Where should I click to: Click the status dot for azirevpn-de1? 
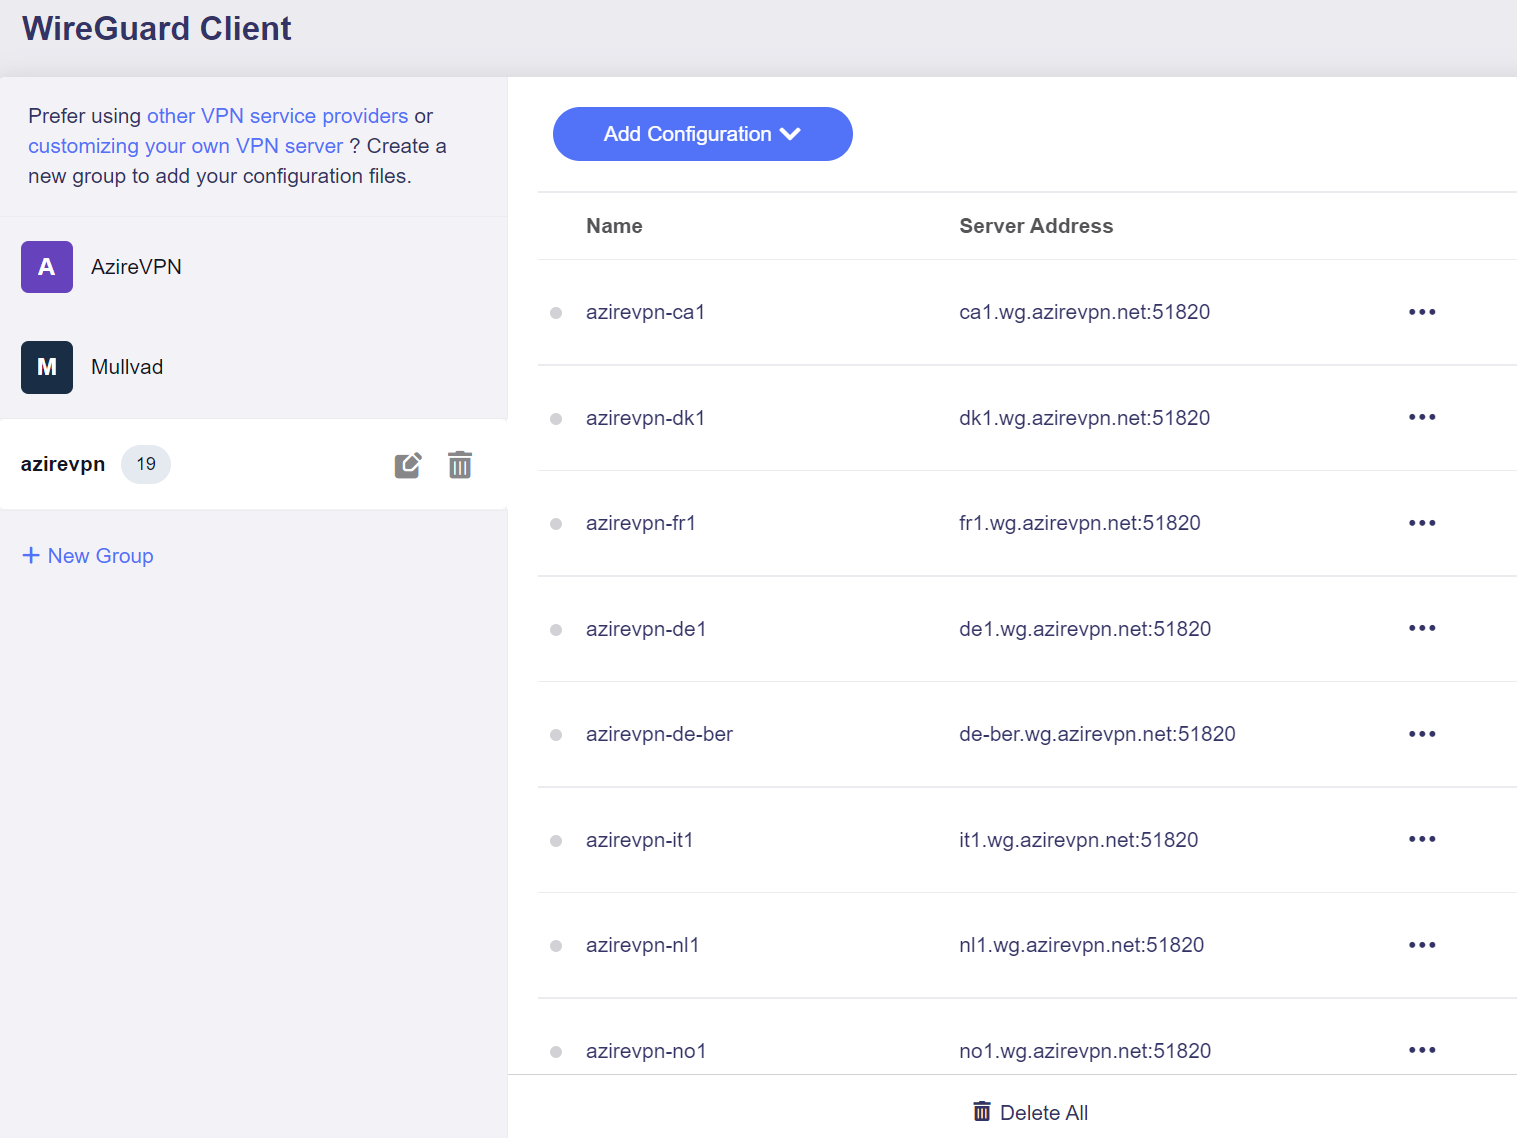pos(556,630)
